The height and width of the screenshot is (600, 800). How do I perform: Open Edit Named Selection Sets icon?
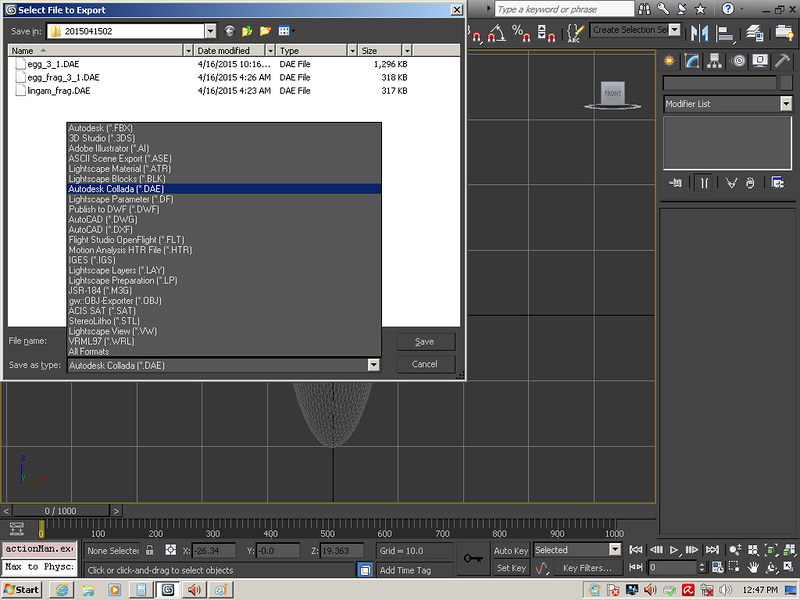[x=574, y=33]
